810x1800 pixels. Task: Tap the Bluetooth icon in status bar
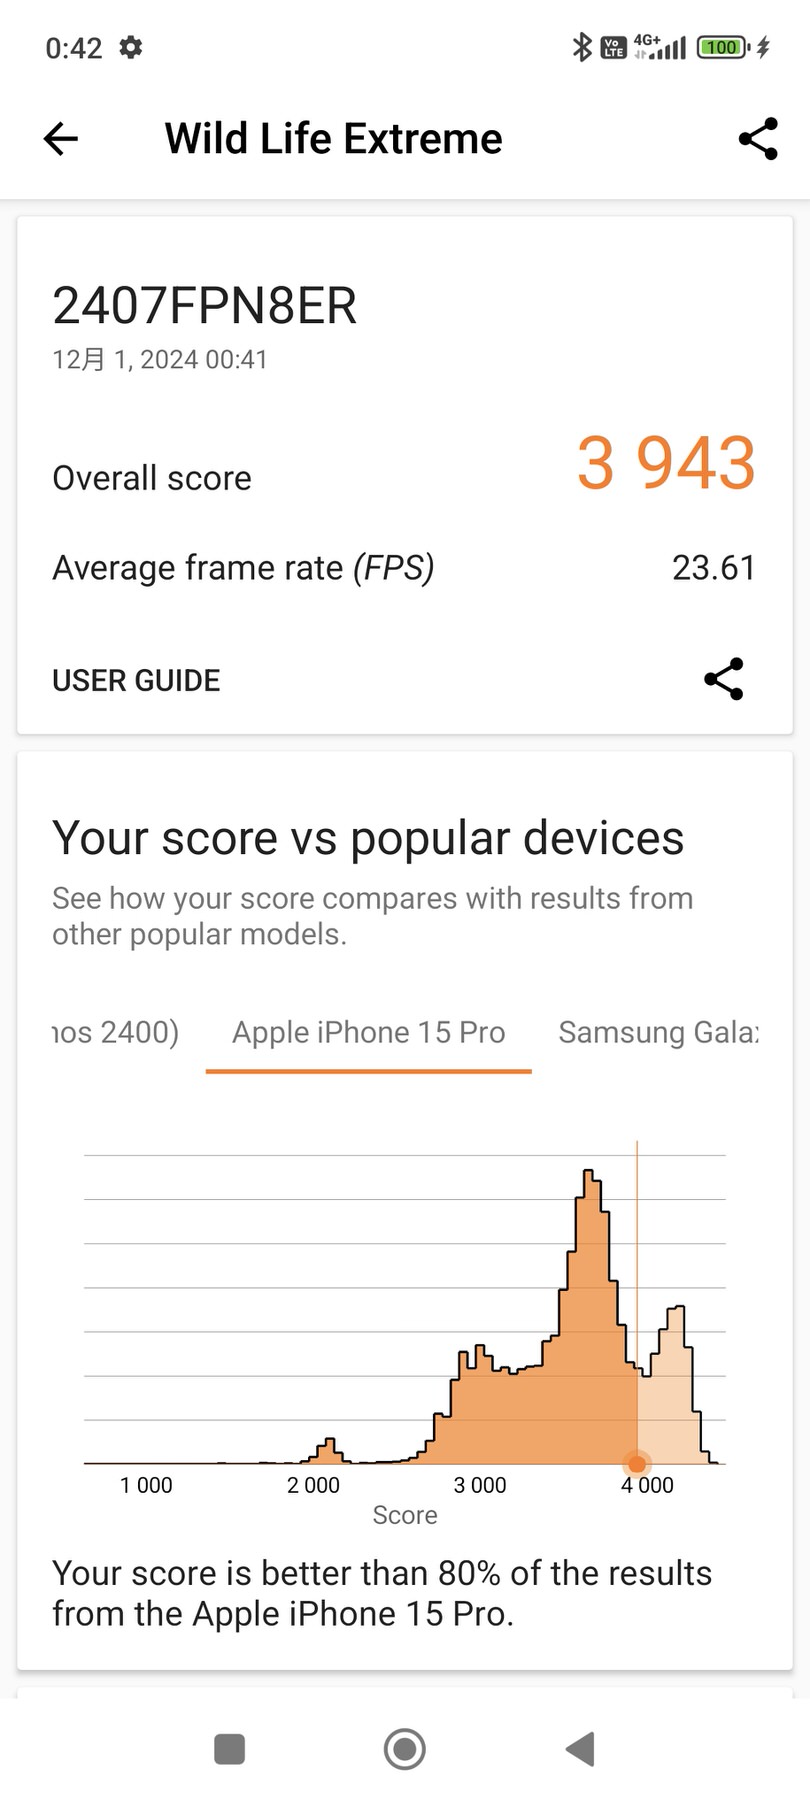tap(581, 47)
